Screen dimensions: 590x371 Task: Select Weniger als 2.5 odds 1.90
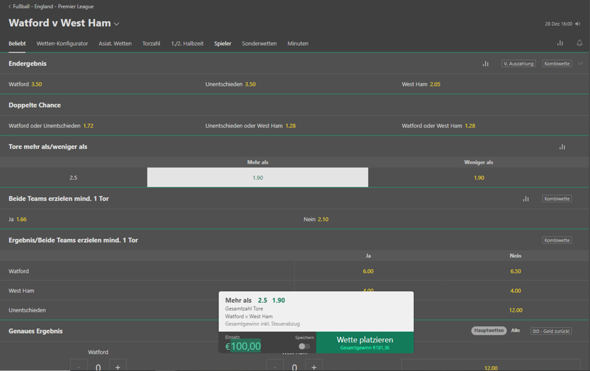(x=479, y=177)
